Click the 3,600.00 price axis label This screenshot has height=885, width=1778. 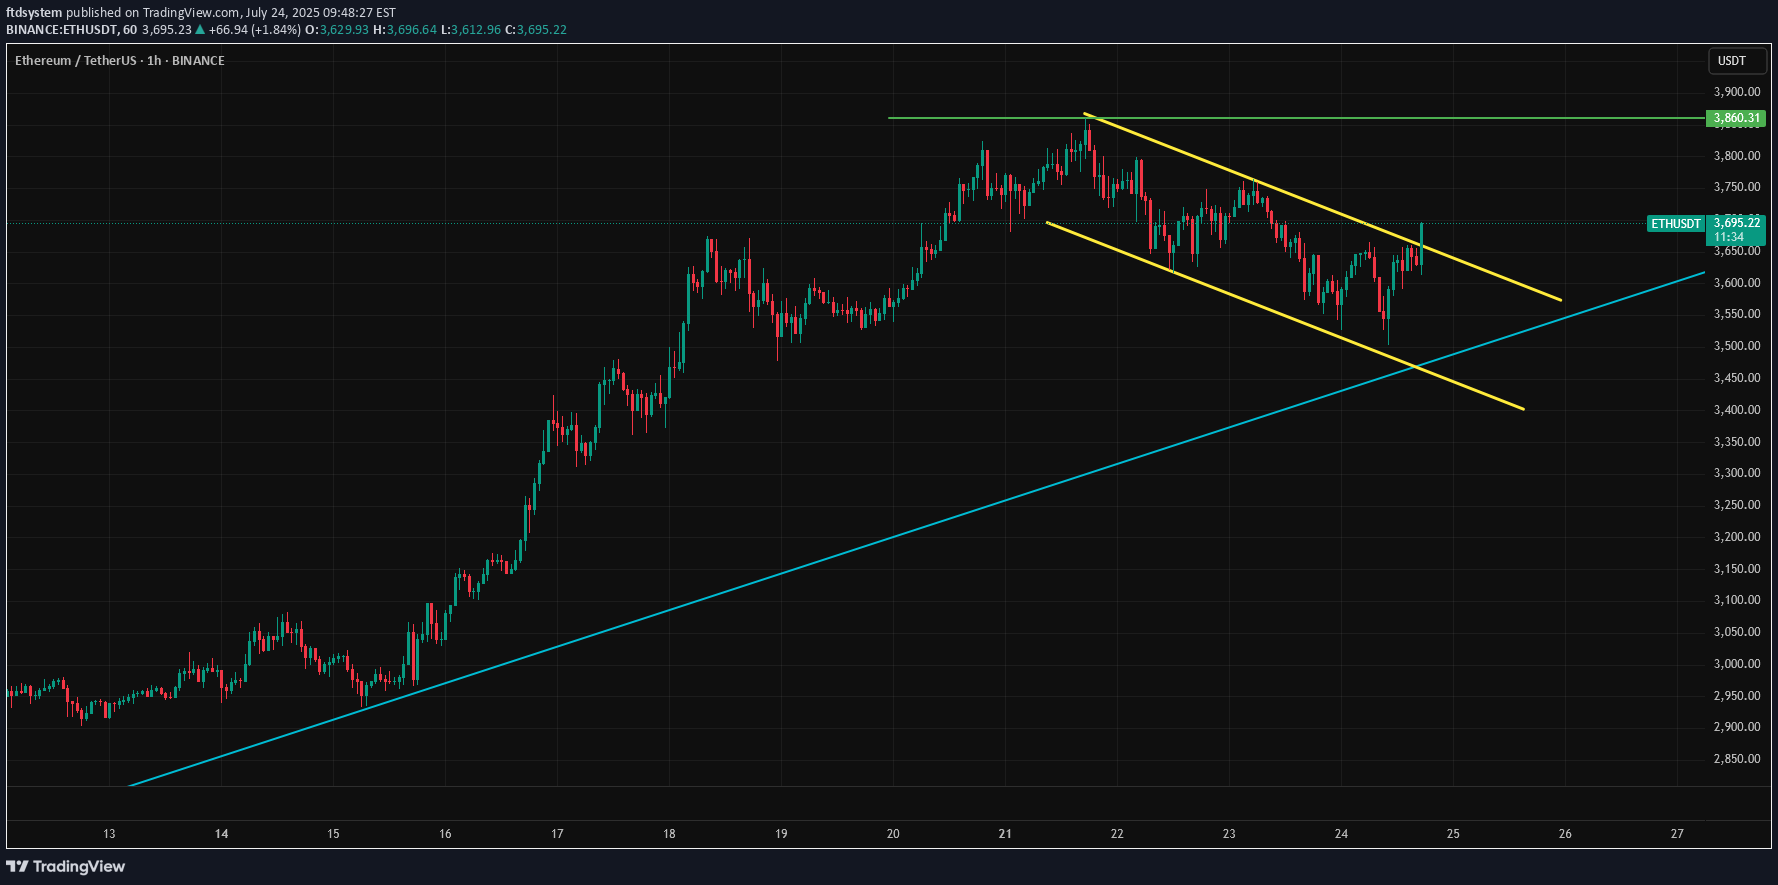click(x=1737, y=283)
